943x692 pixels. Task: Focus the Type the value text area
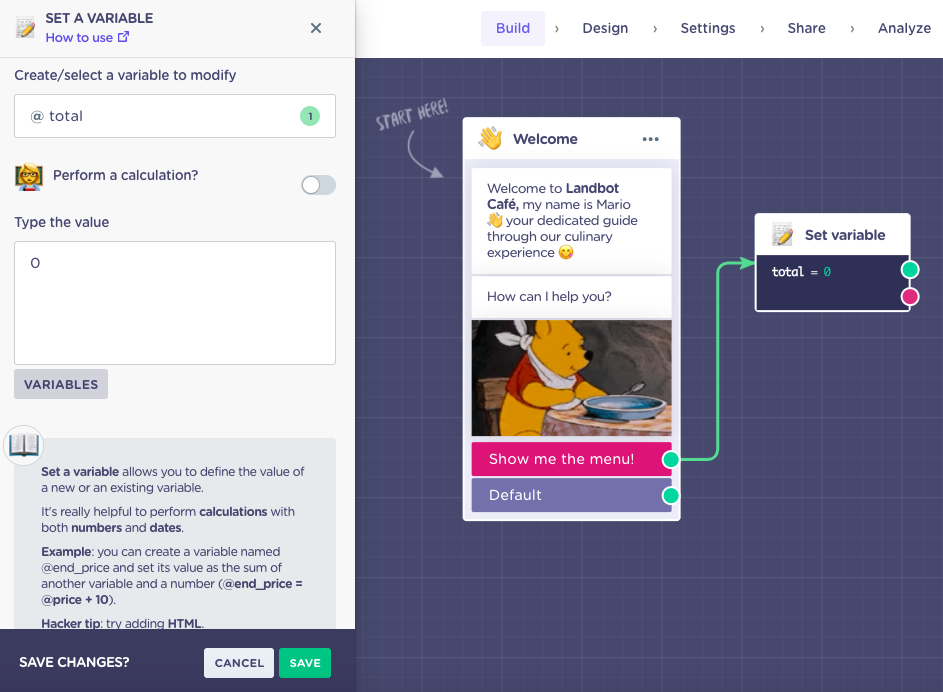pos(175,303)
